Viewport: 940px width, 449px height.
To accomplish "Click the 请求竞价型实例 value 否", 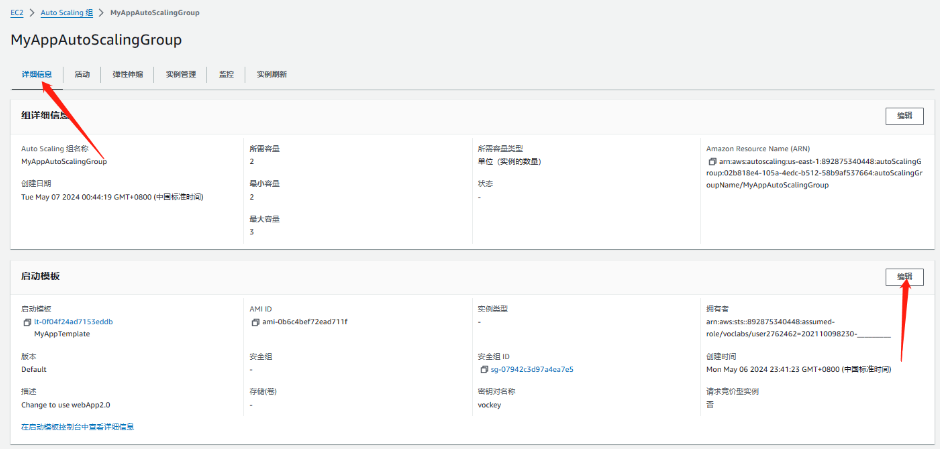I will (x=710, y=405).
